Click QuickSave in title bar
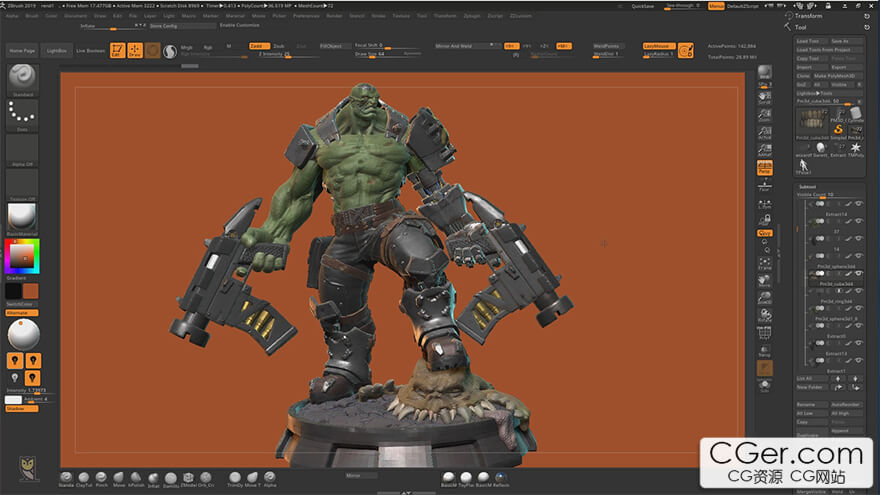 click(x=643, y=6)
